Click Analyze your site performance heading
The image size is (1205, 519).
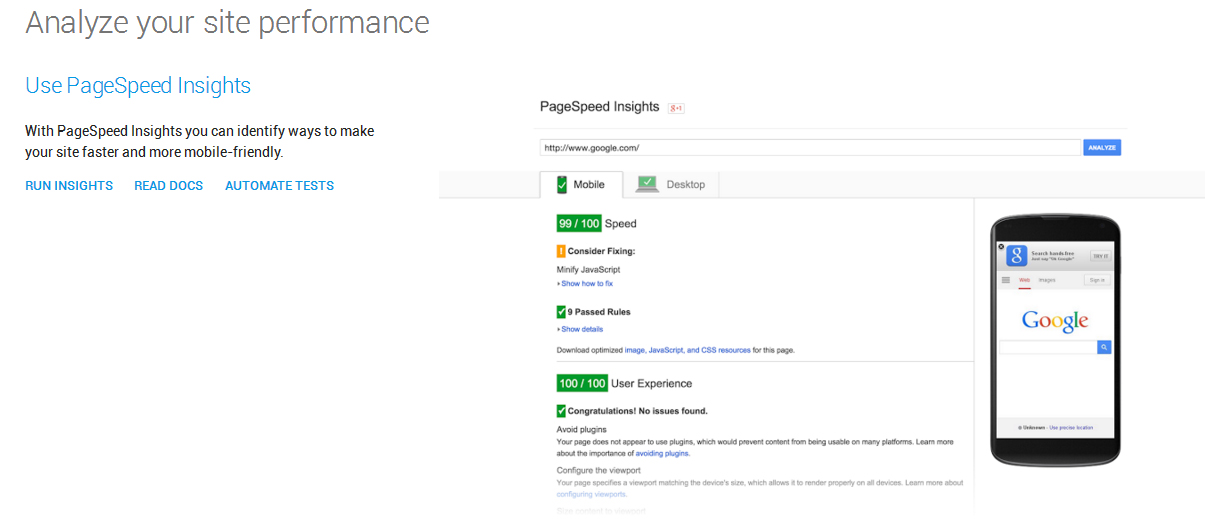point(227,22)
